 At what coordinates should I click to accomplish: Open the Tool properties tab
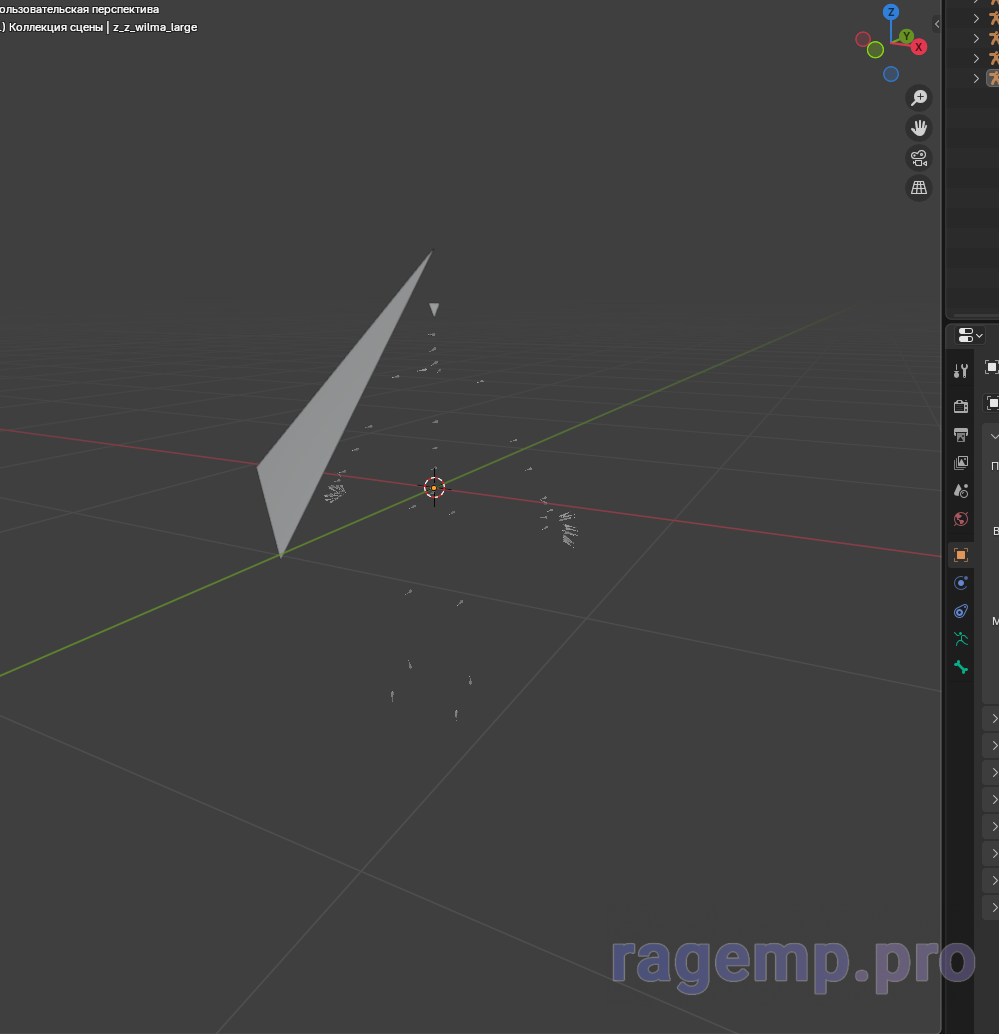(961, 371)
